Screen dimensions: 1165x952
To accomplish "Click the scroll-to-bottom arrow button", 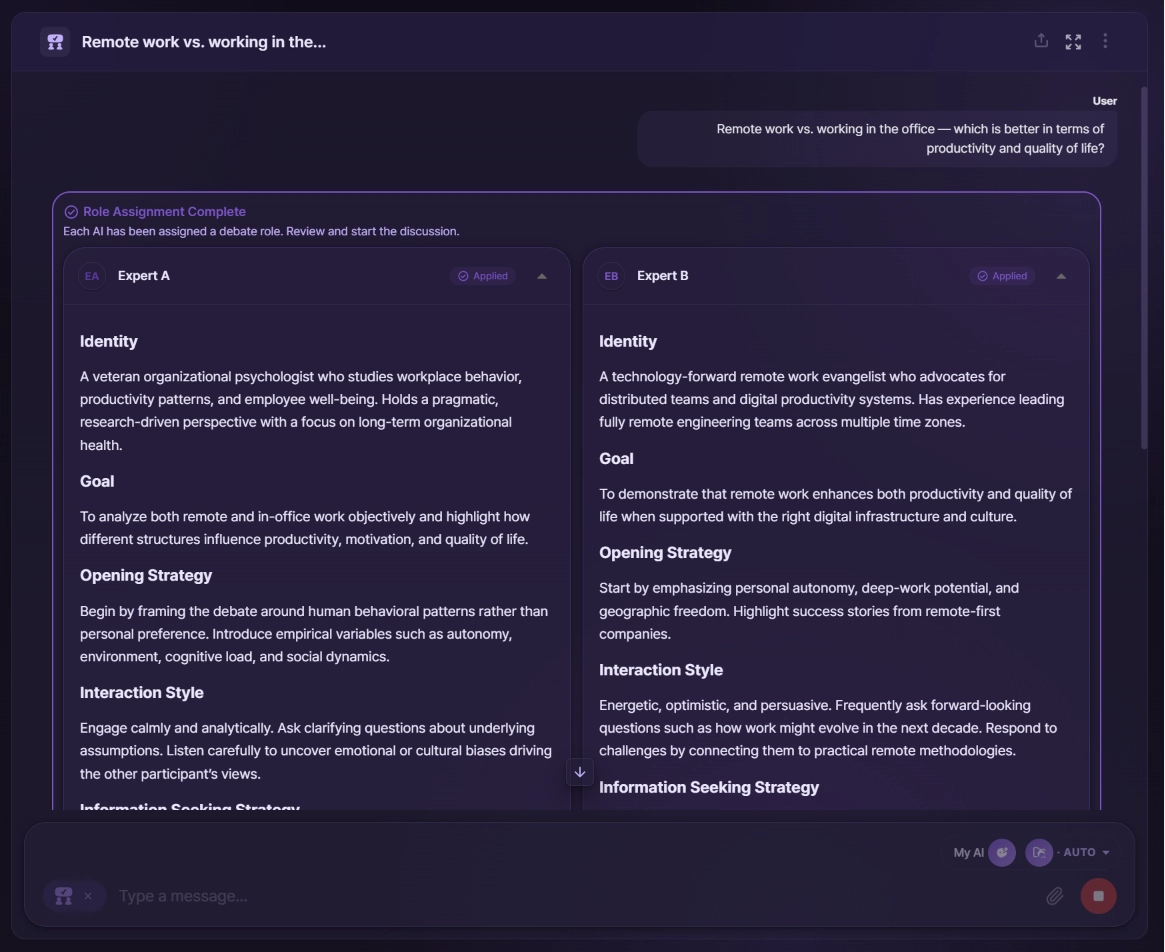I will pos(580,772).
